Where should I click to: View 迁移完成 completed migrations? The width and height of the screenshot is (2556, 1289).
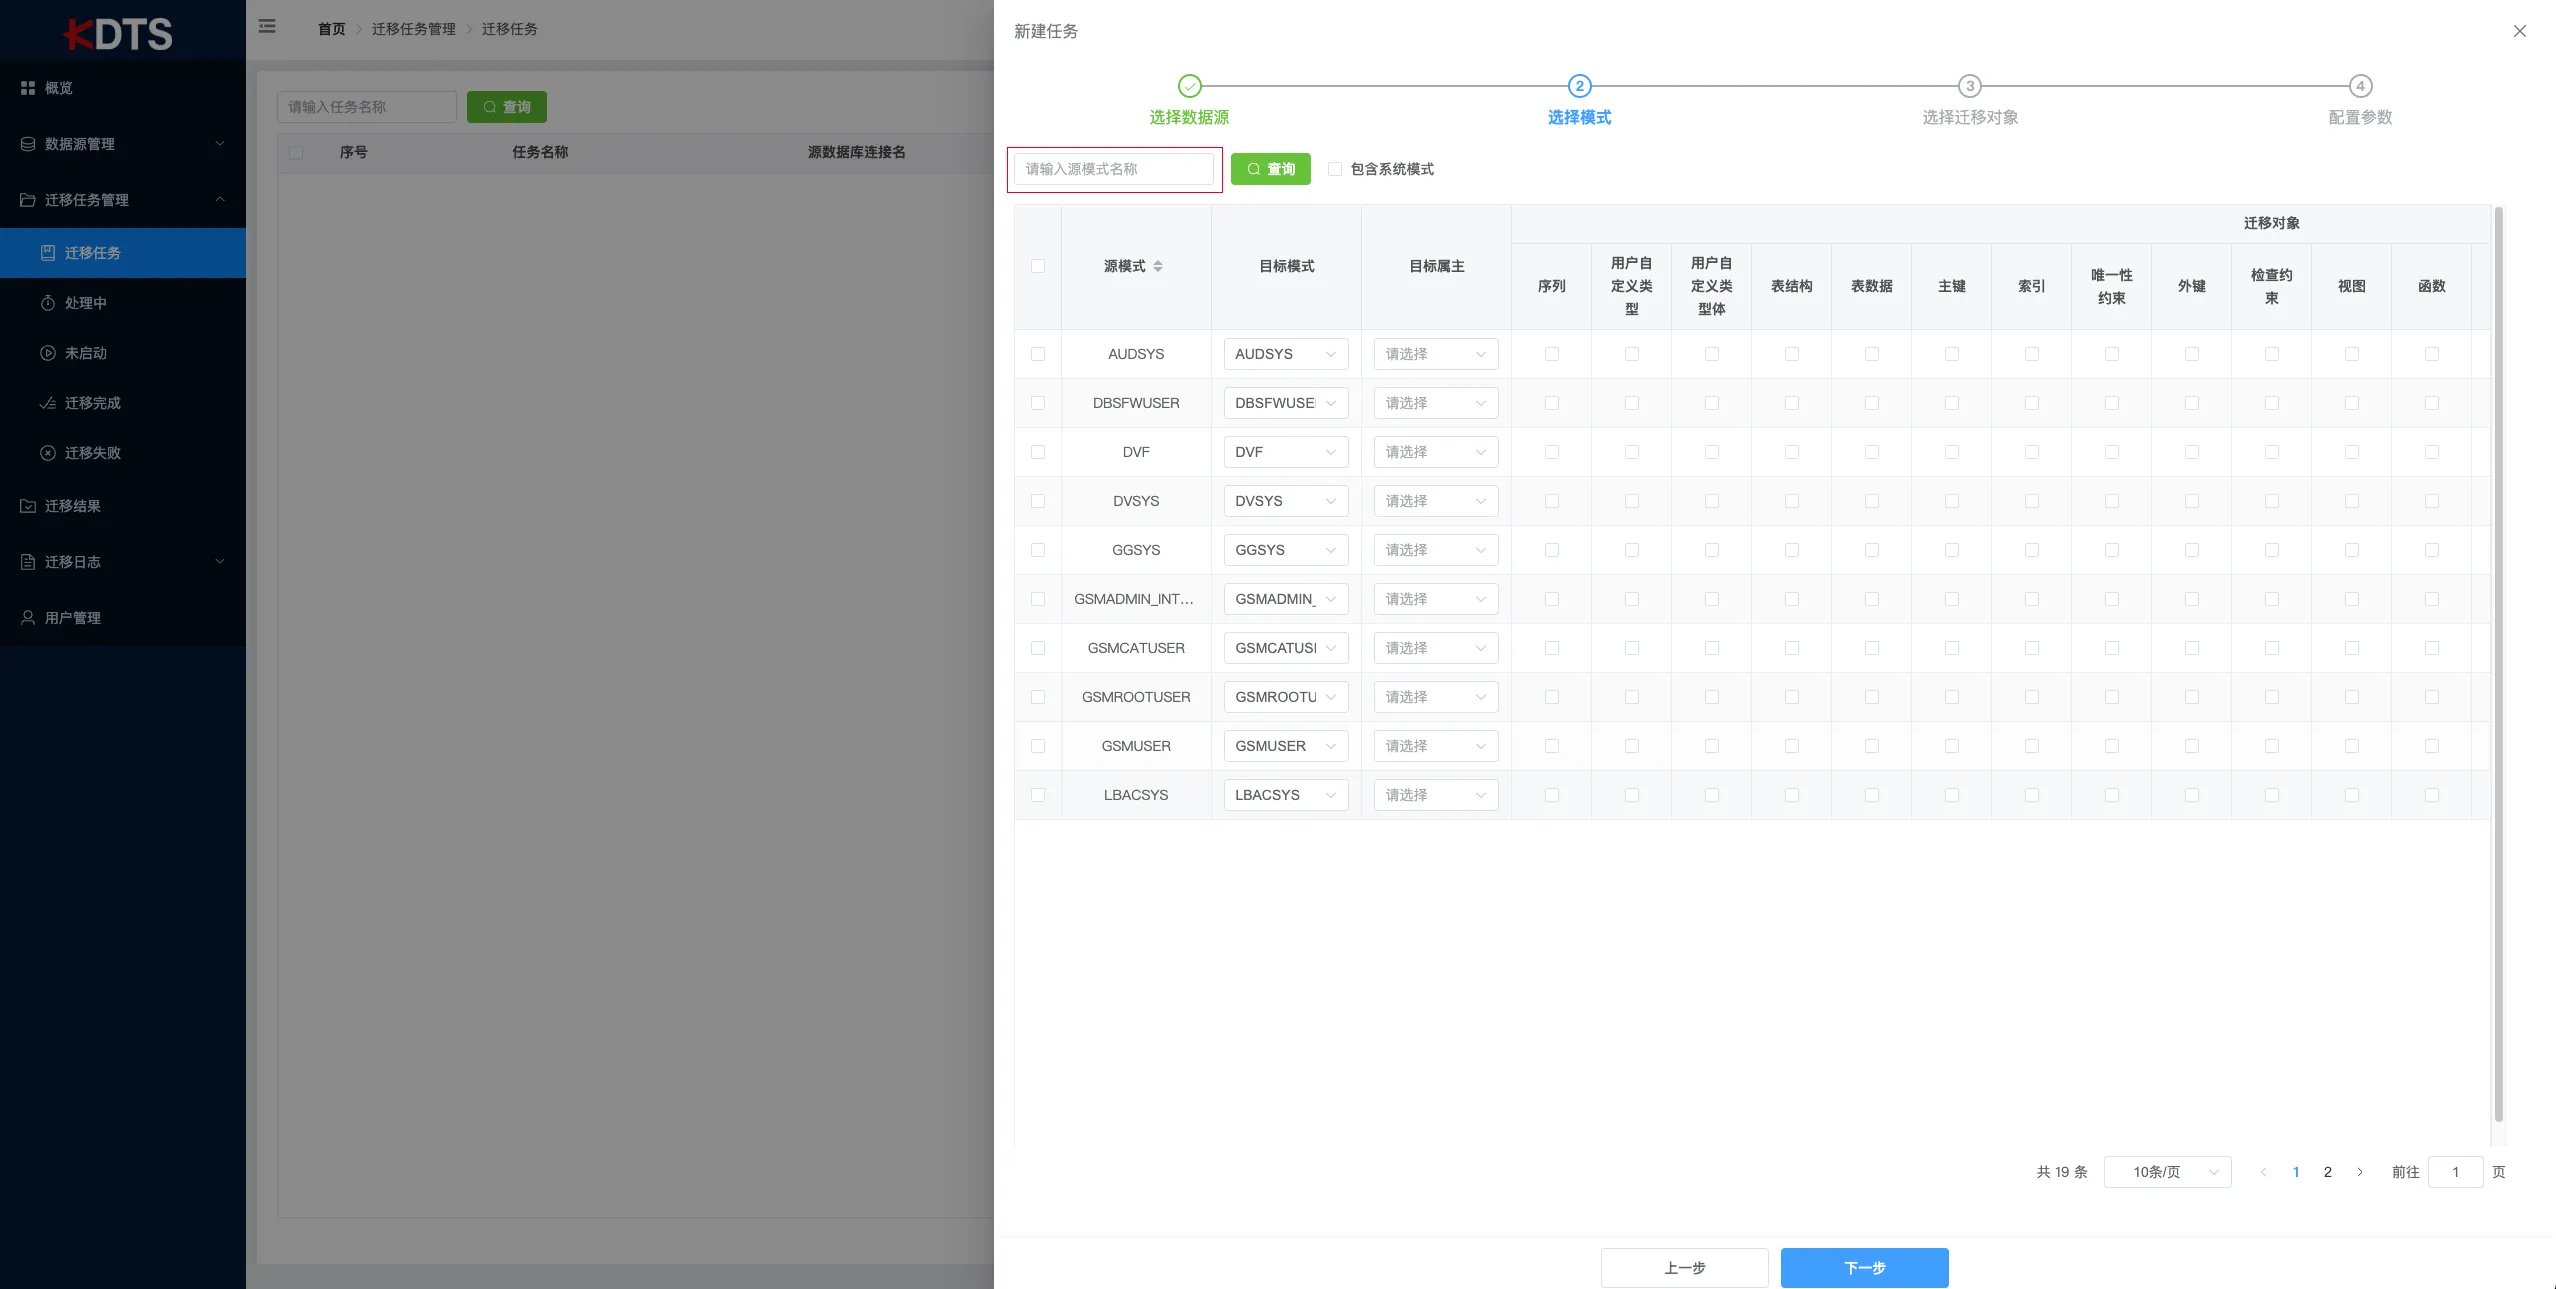click(x=94, y=402)
